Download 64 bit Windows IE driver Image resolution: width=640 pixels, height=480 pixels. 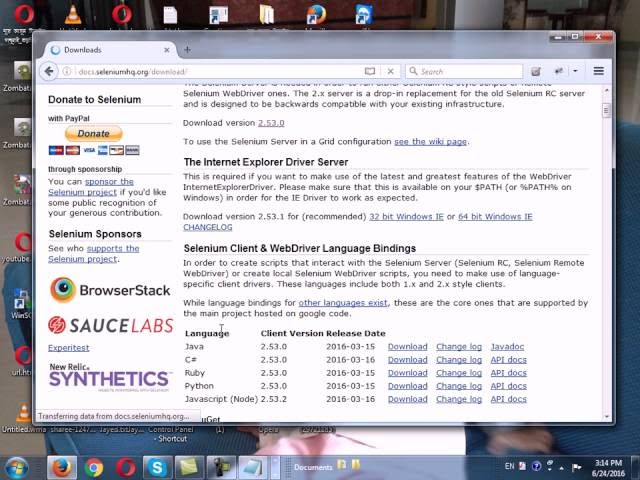point(495,216)
